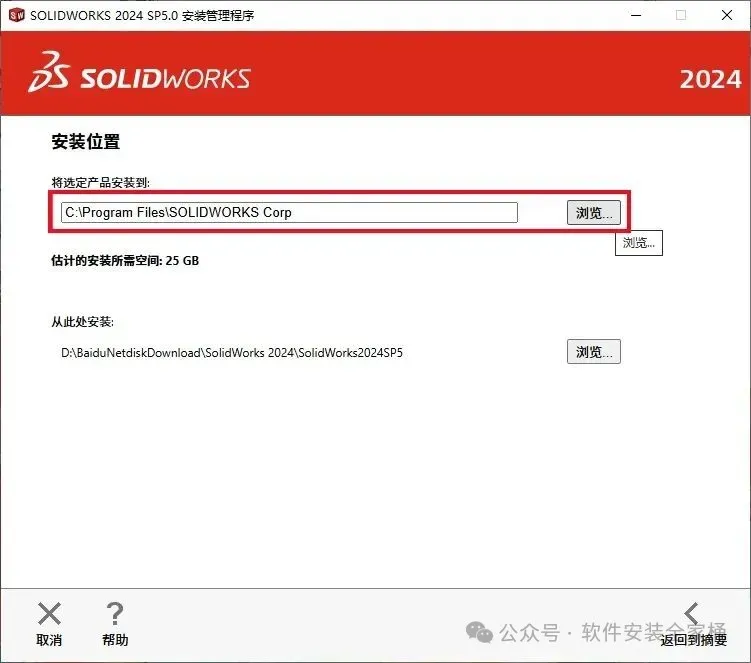751x663 pixels.
Task: Click the 浏览... tooltip popup
Action: click(639, 243)
